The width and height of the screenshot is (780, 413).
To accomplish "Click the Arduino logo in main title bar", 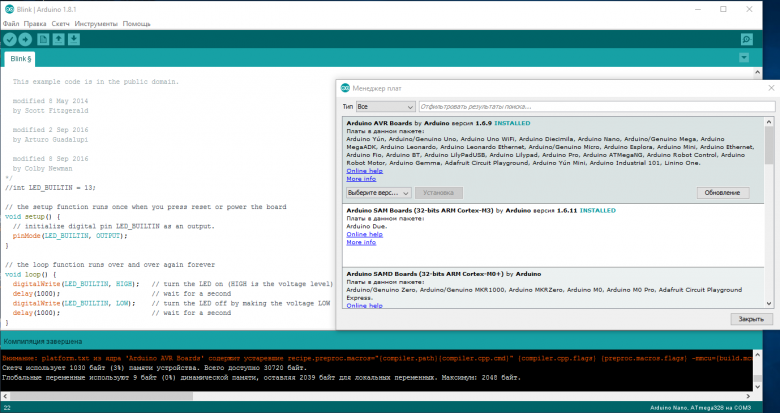I will click(x=9, y=9).
